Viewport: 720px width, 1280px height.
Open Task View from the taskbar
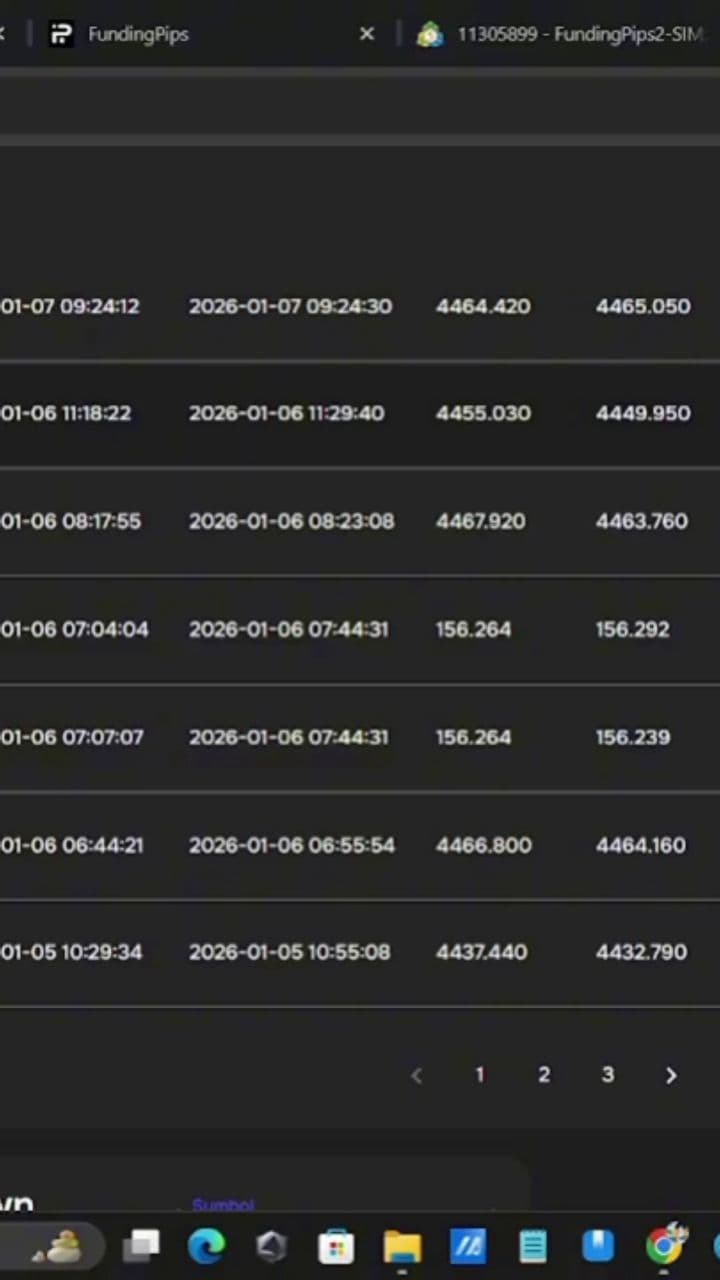[141, 1246]
